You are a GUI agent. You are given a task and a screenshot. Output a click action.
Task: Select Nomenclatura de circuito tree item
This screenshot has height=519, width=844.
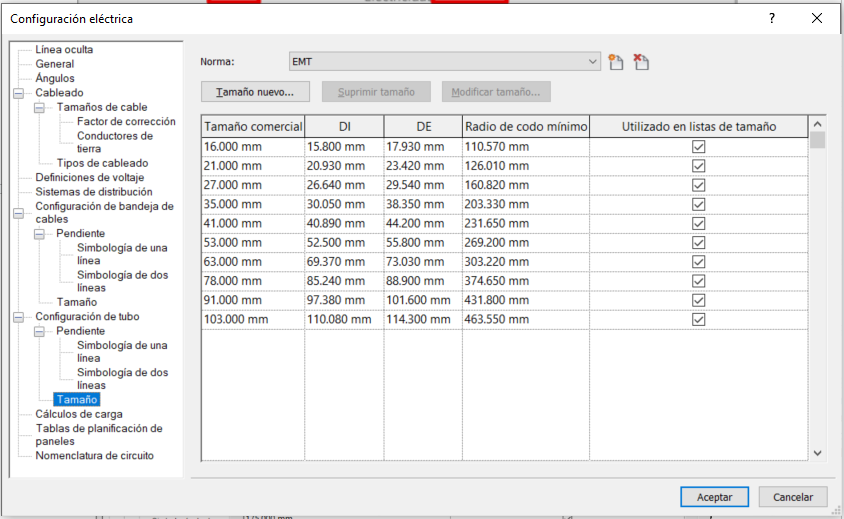point(94,456)
